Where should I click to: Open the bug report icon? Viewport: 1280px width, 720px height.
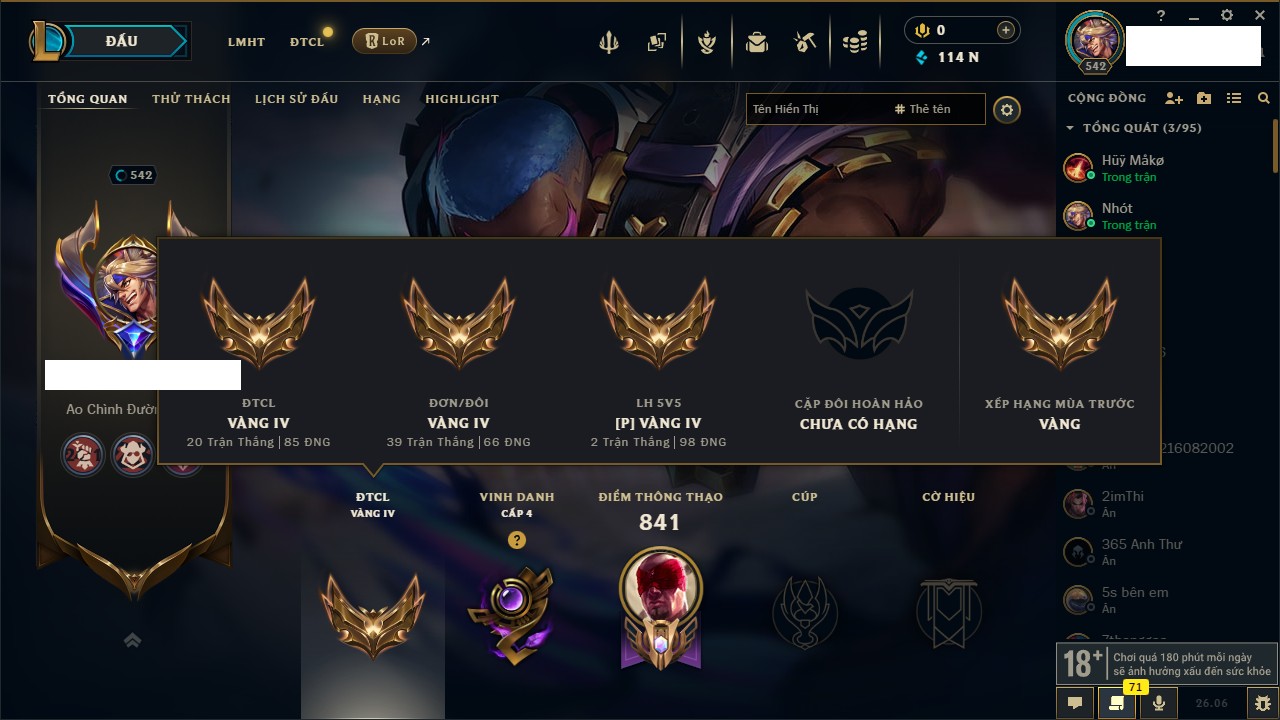pyautogui.click(x=1263, y=703)
